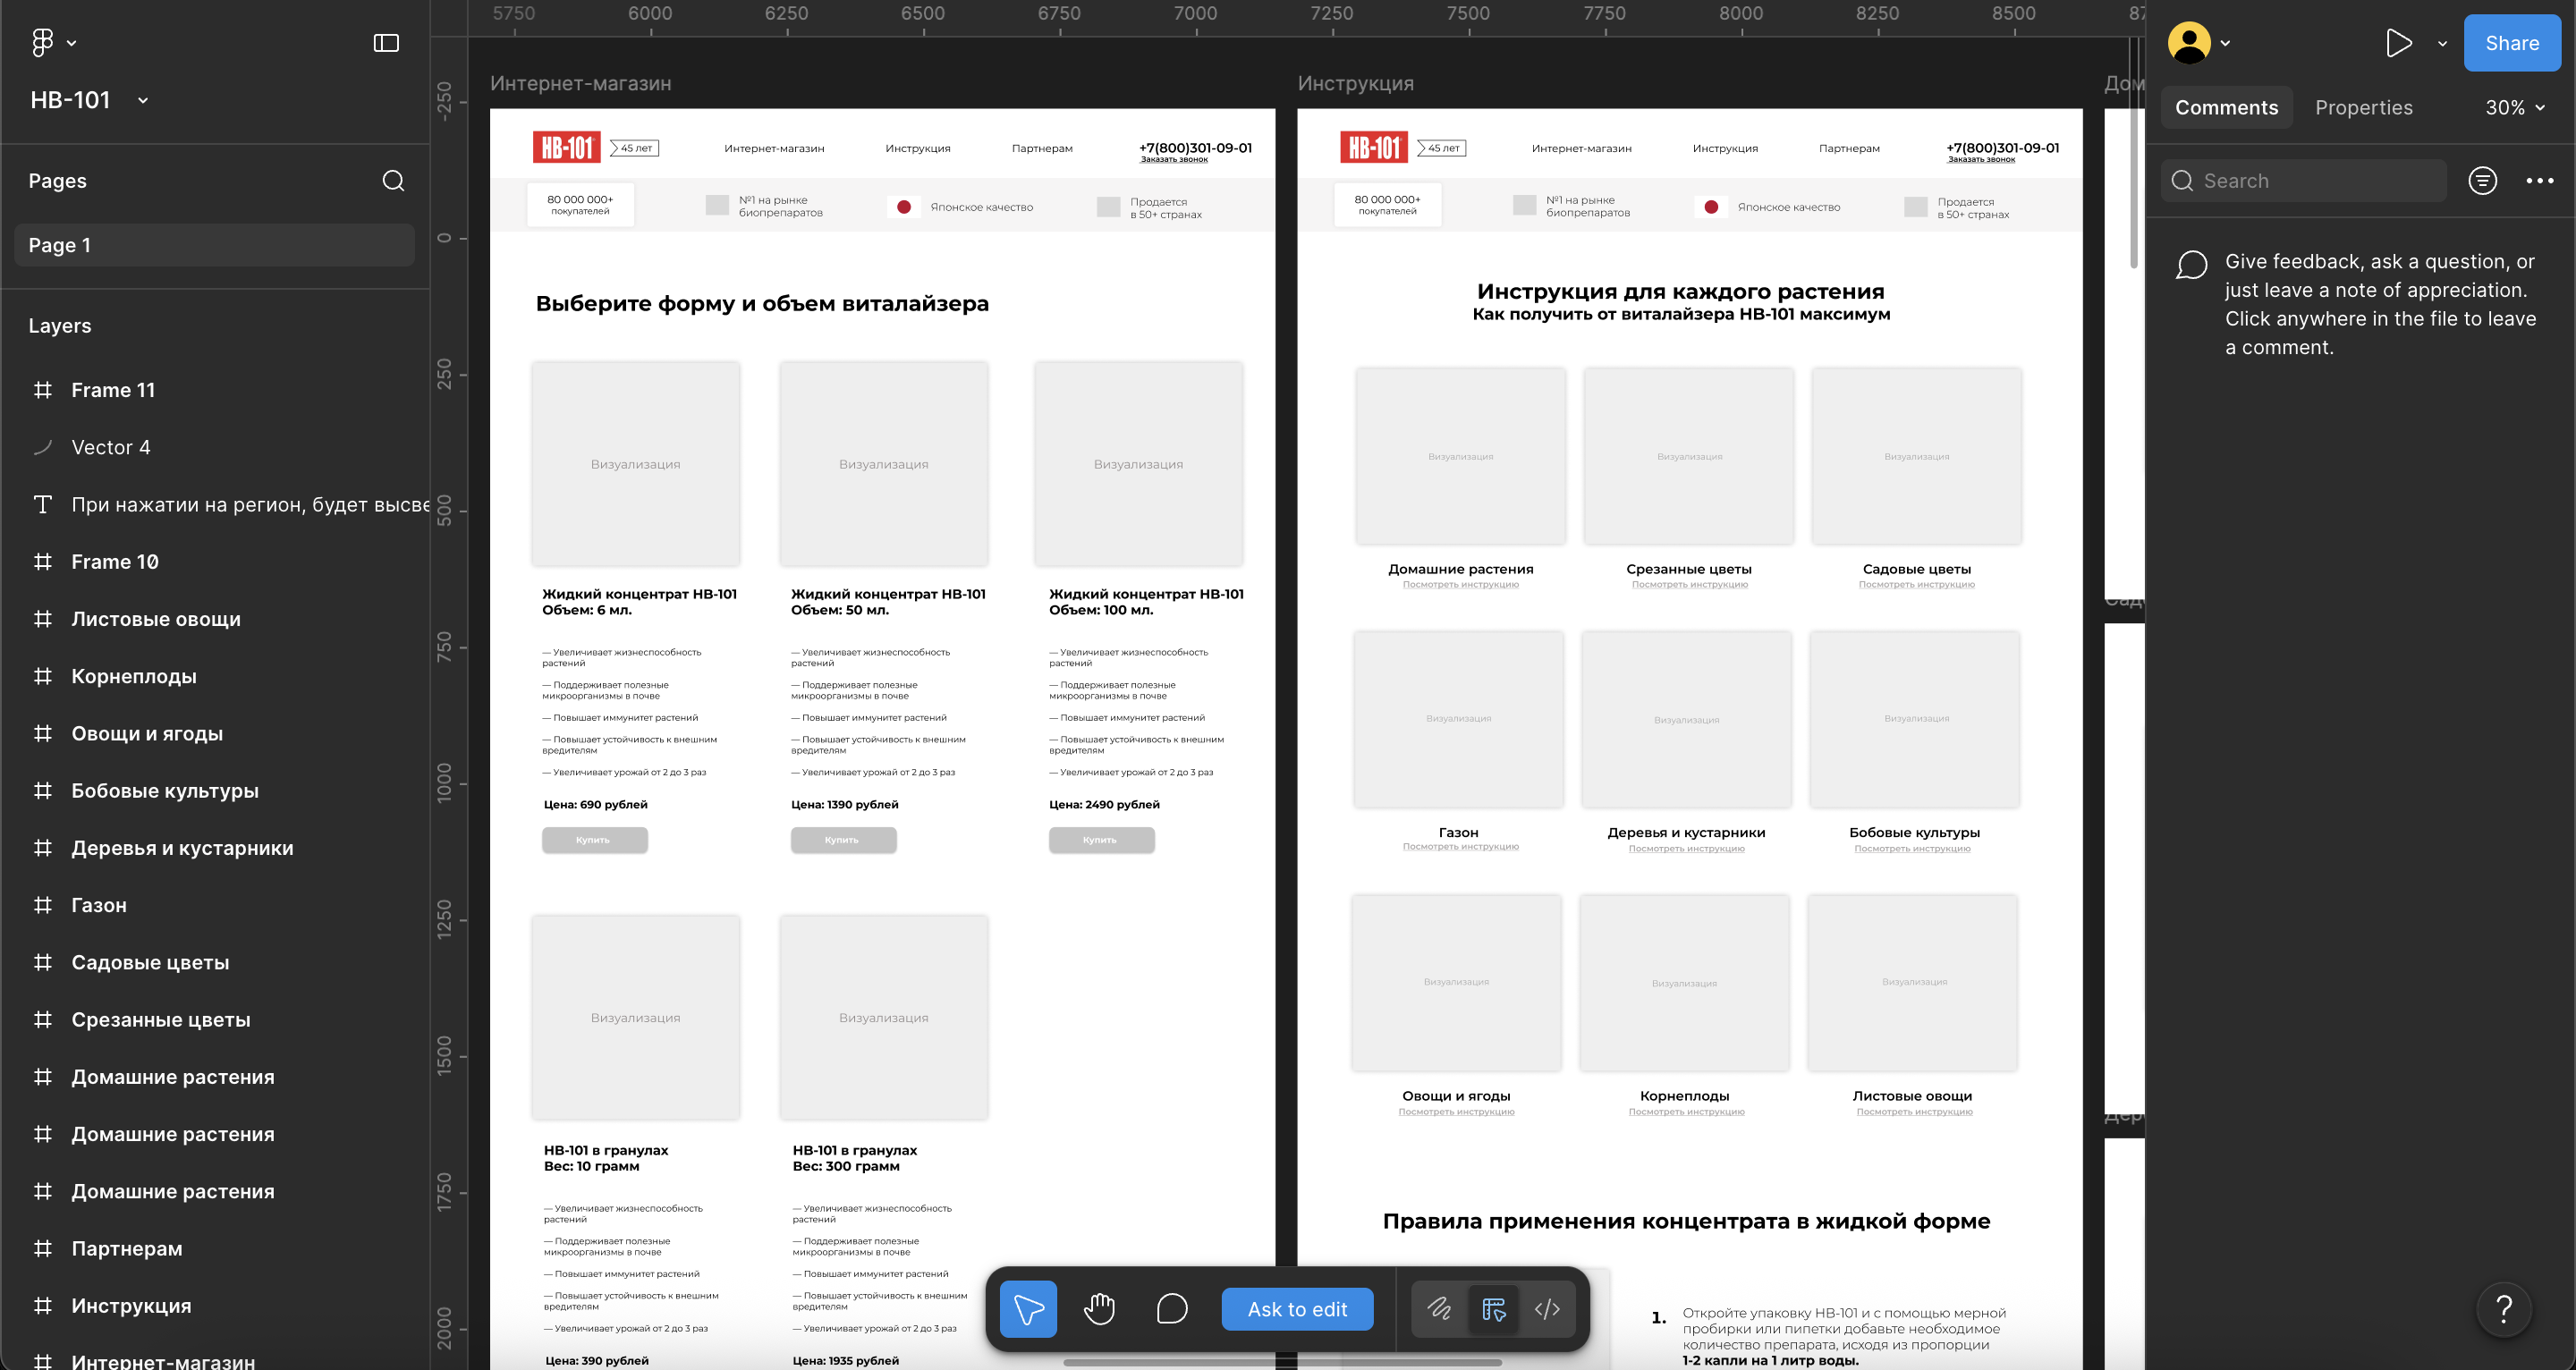Click the text layer icon for 'При нажатии на регион'
Screen dimensions: 2576x1370
[43, 504]
